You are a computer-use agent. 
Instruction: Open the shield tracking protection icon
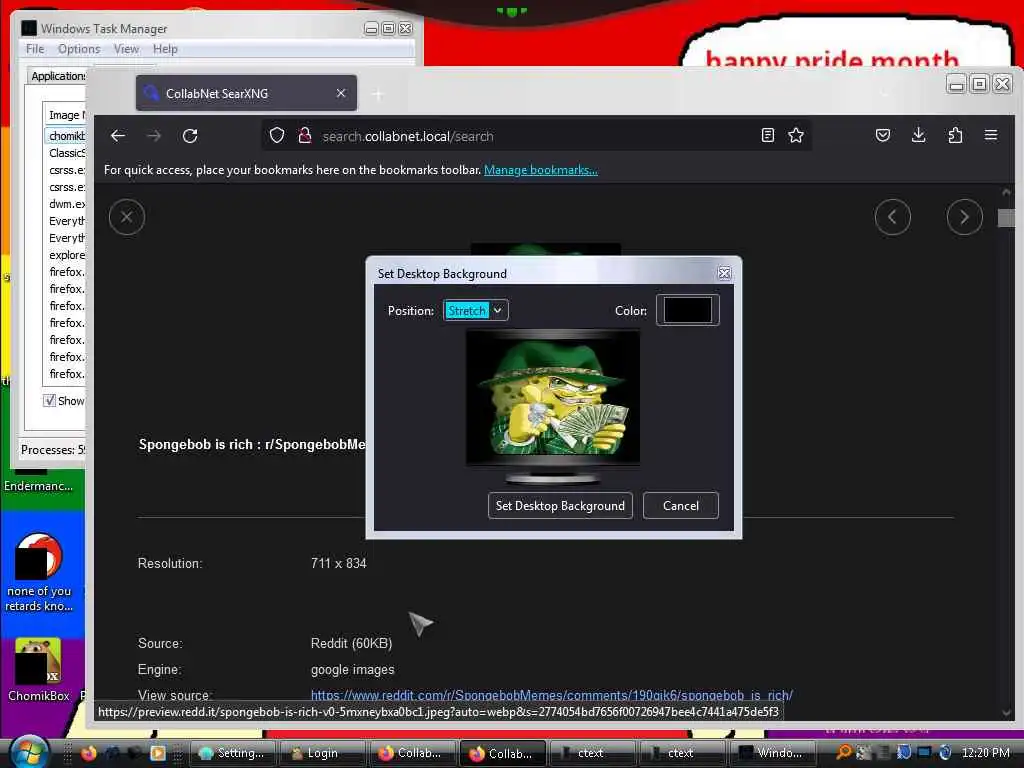(x=277, y=136)
